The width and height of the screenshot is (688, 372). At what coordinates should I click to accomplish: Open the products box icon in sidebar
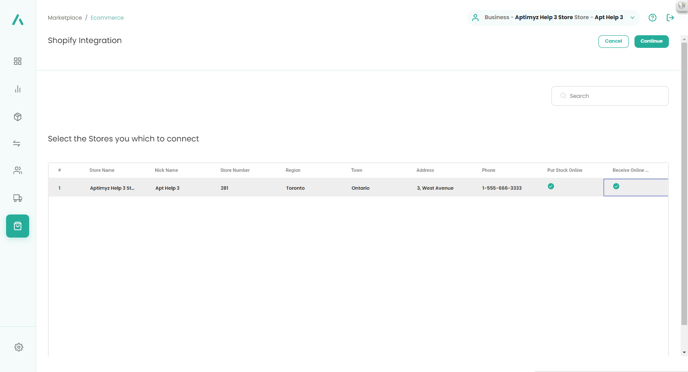click(x=18, y=117)
